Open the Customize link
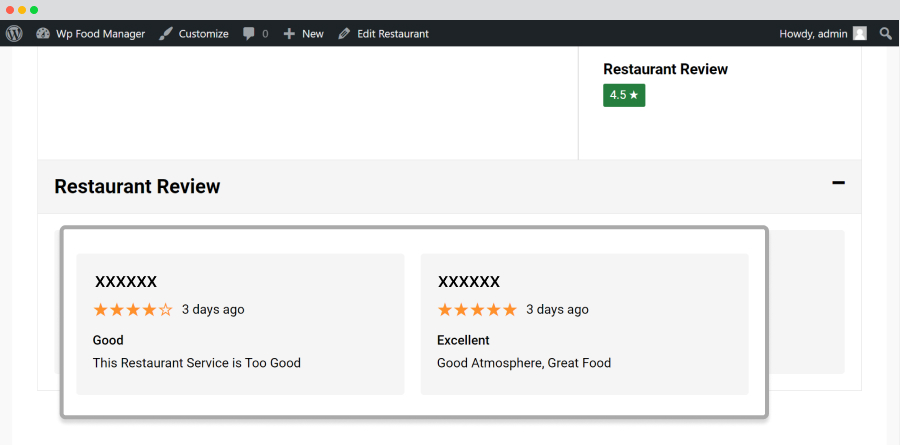 tap(203, 34)
